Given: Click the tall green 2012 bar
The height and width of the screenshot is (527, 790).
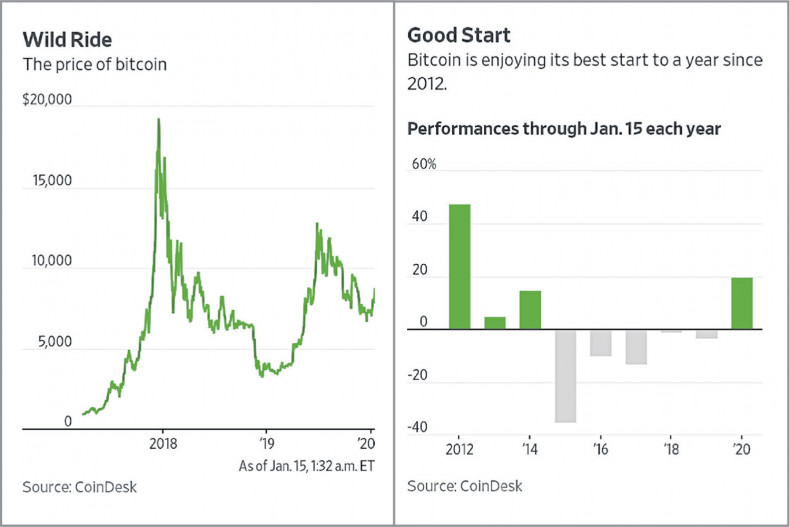Looking at the screenshot, I should click(460, 266).
